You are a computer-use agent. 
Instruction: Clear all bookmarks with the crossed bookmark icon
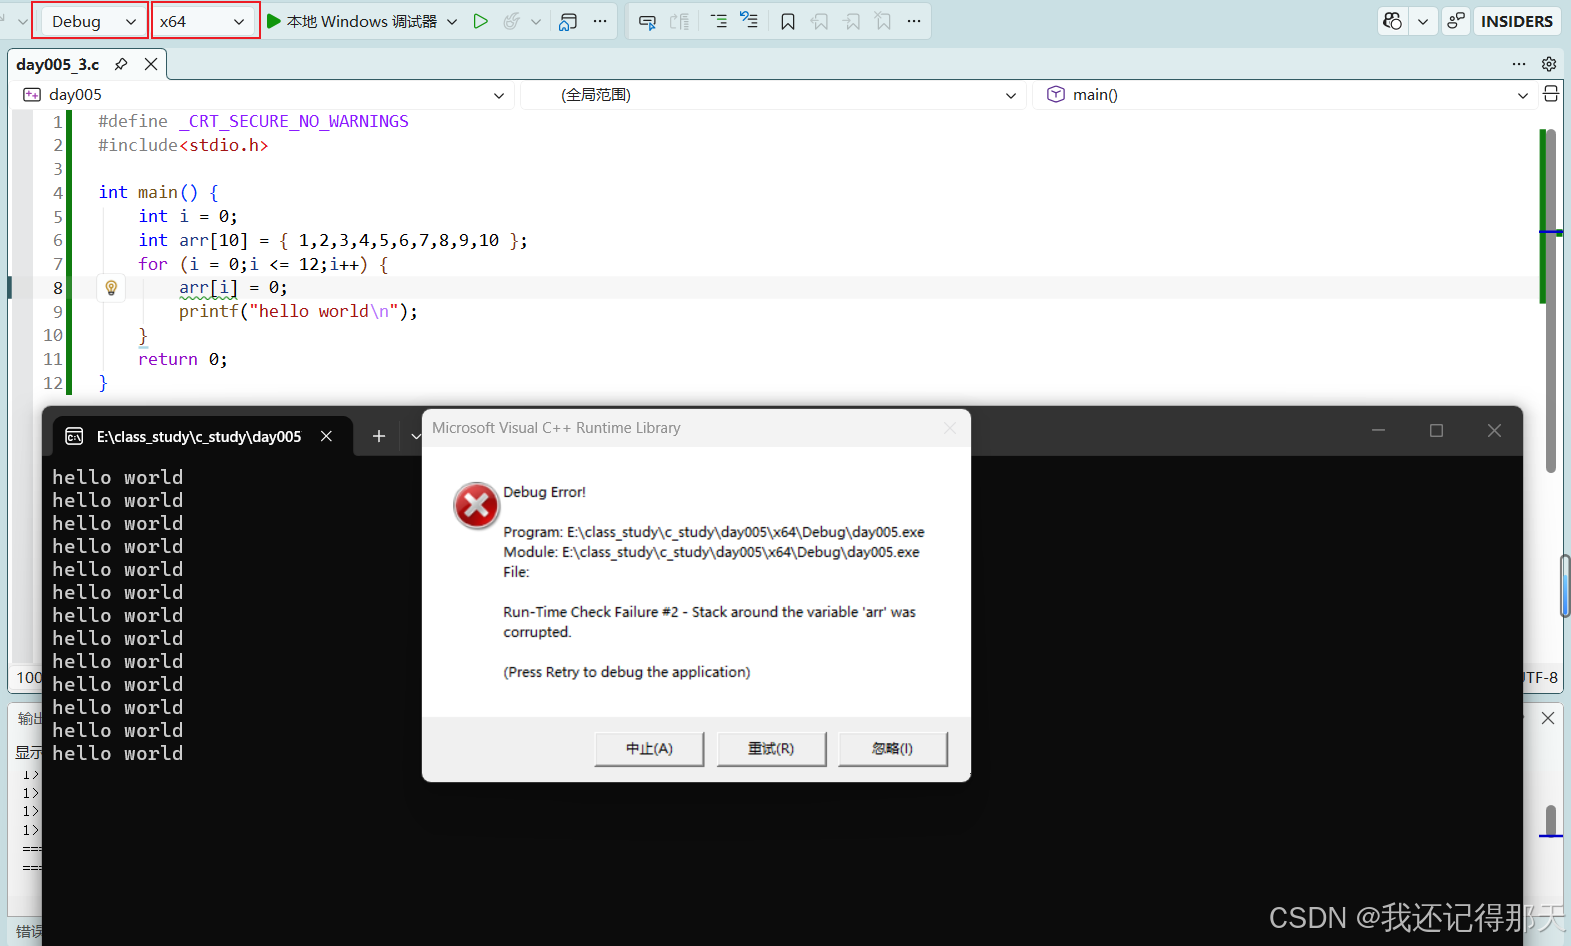pos(883,21)
